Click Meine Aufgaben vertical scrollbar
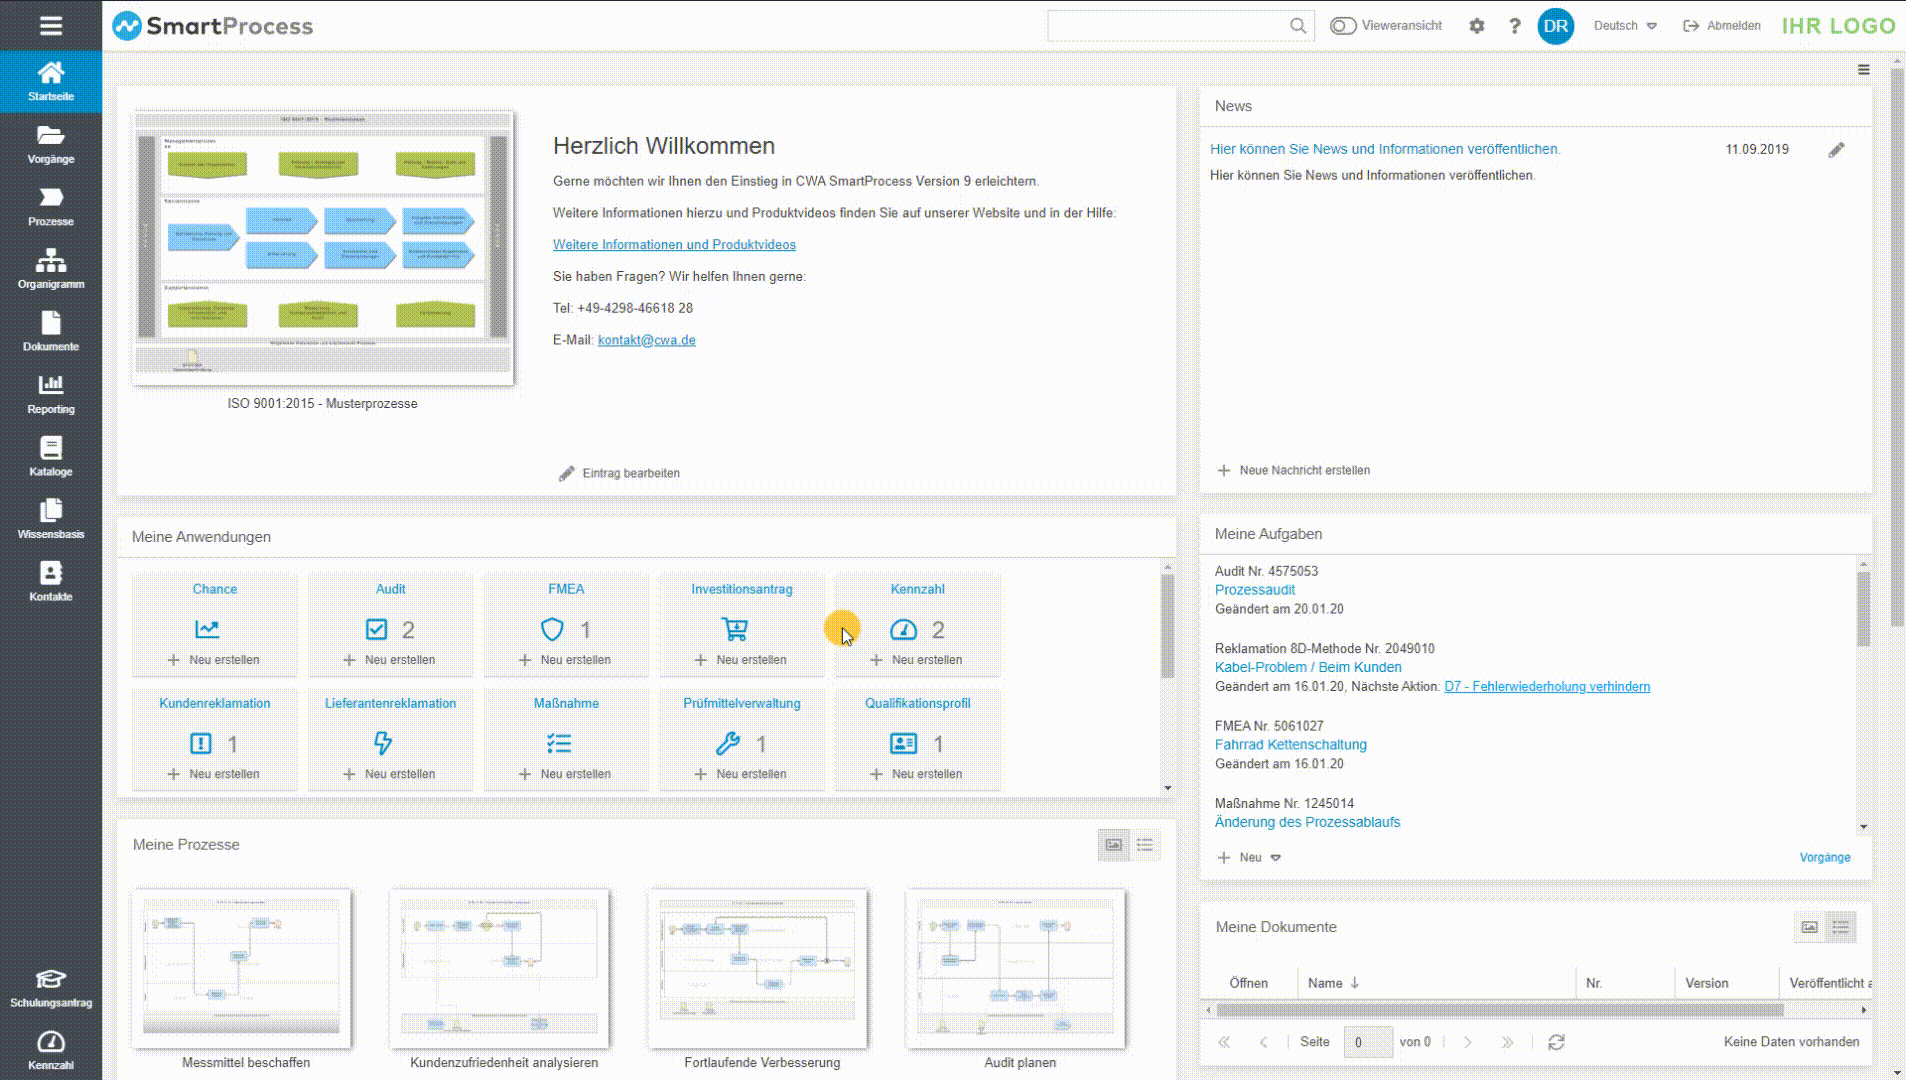This screenshot has width=1906, height=1080. [x=1863, y=609]
